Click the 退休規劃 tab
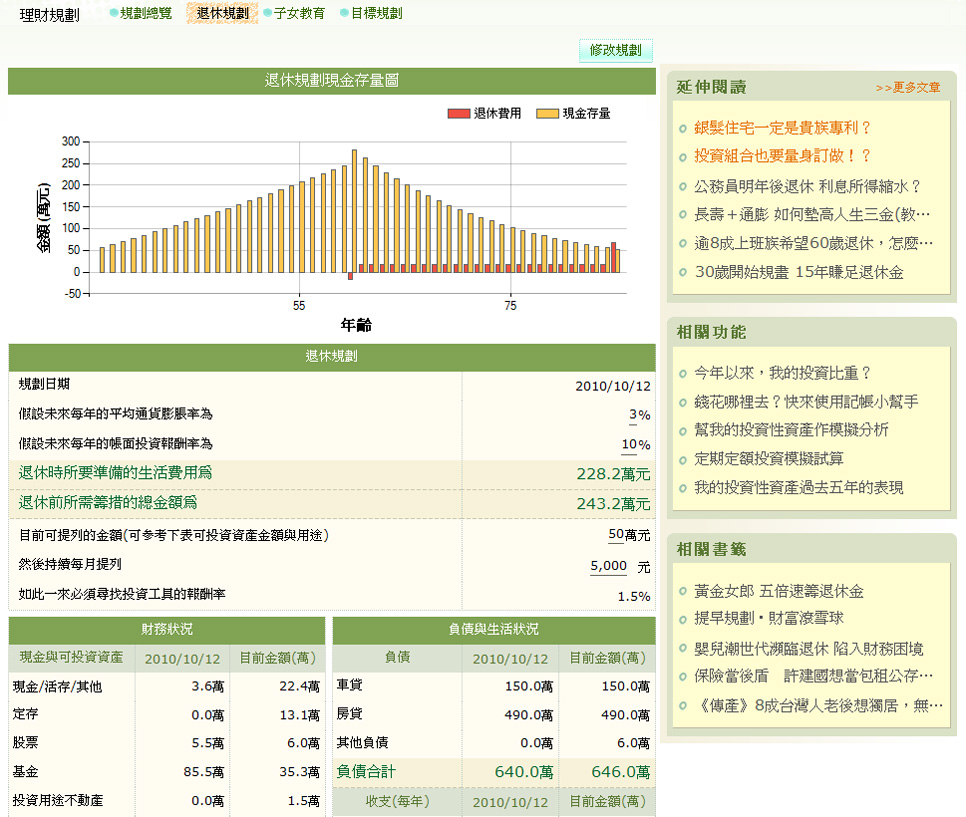 click(x=222, y=14)
